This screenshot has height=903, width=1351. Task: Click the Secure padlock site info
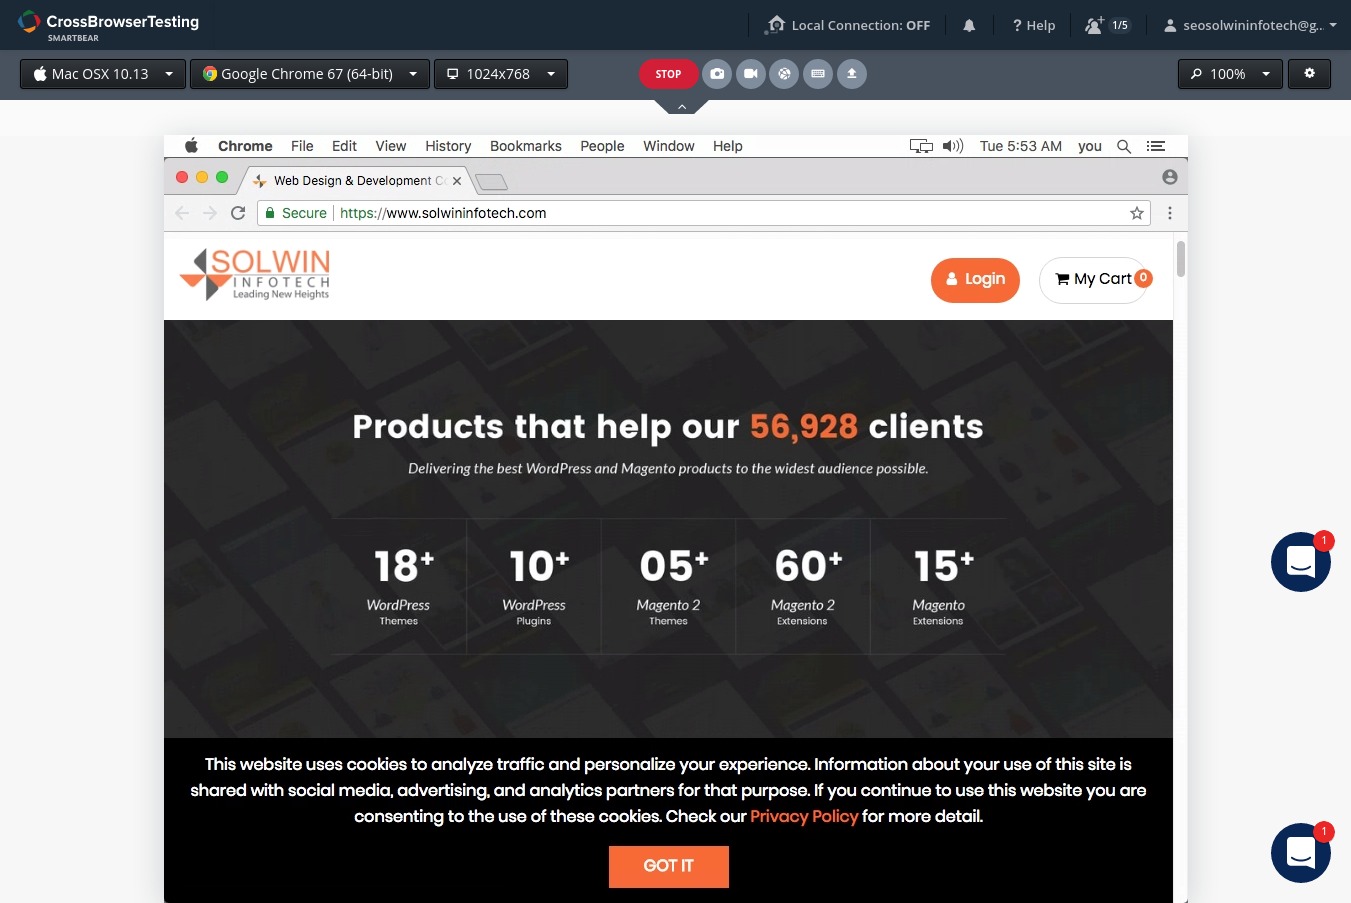point(296,213)
